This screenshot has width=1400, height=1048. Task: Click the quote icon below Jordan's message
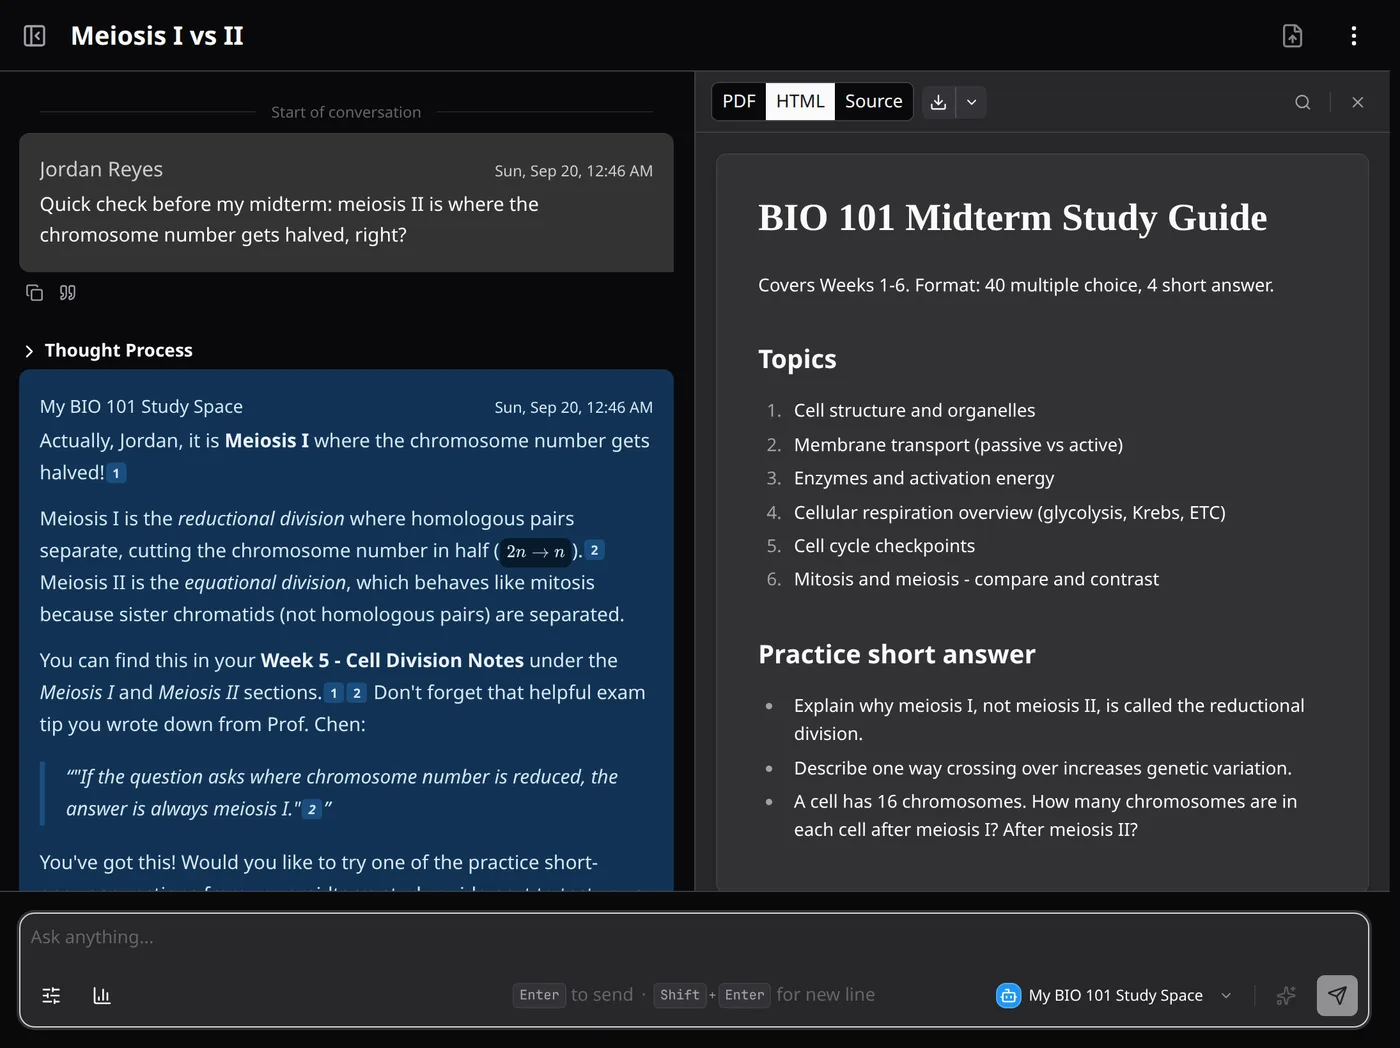coord(68,293)
